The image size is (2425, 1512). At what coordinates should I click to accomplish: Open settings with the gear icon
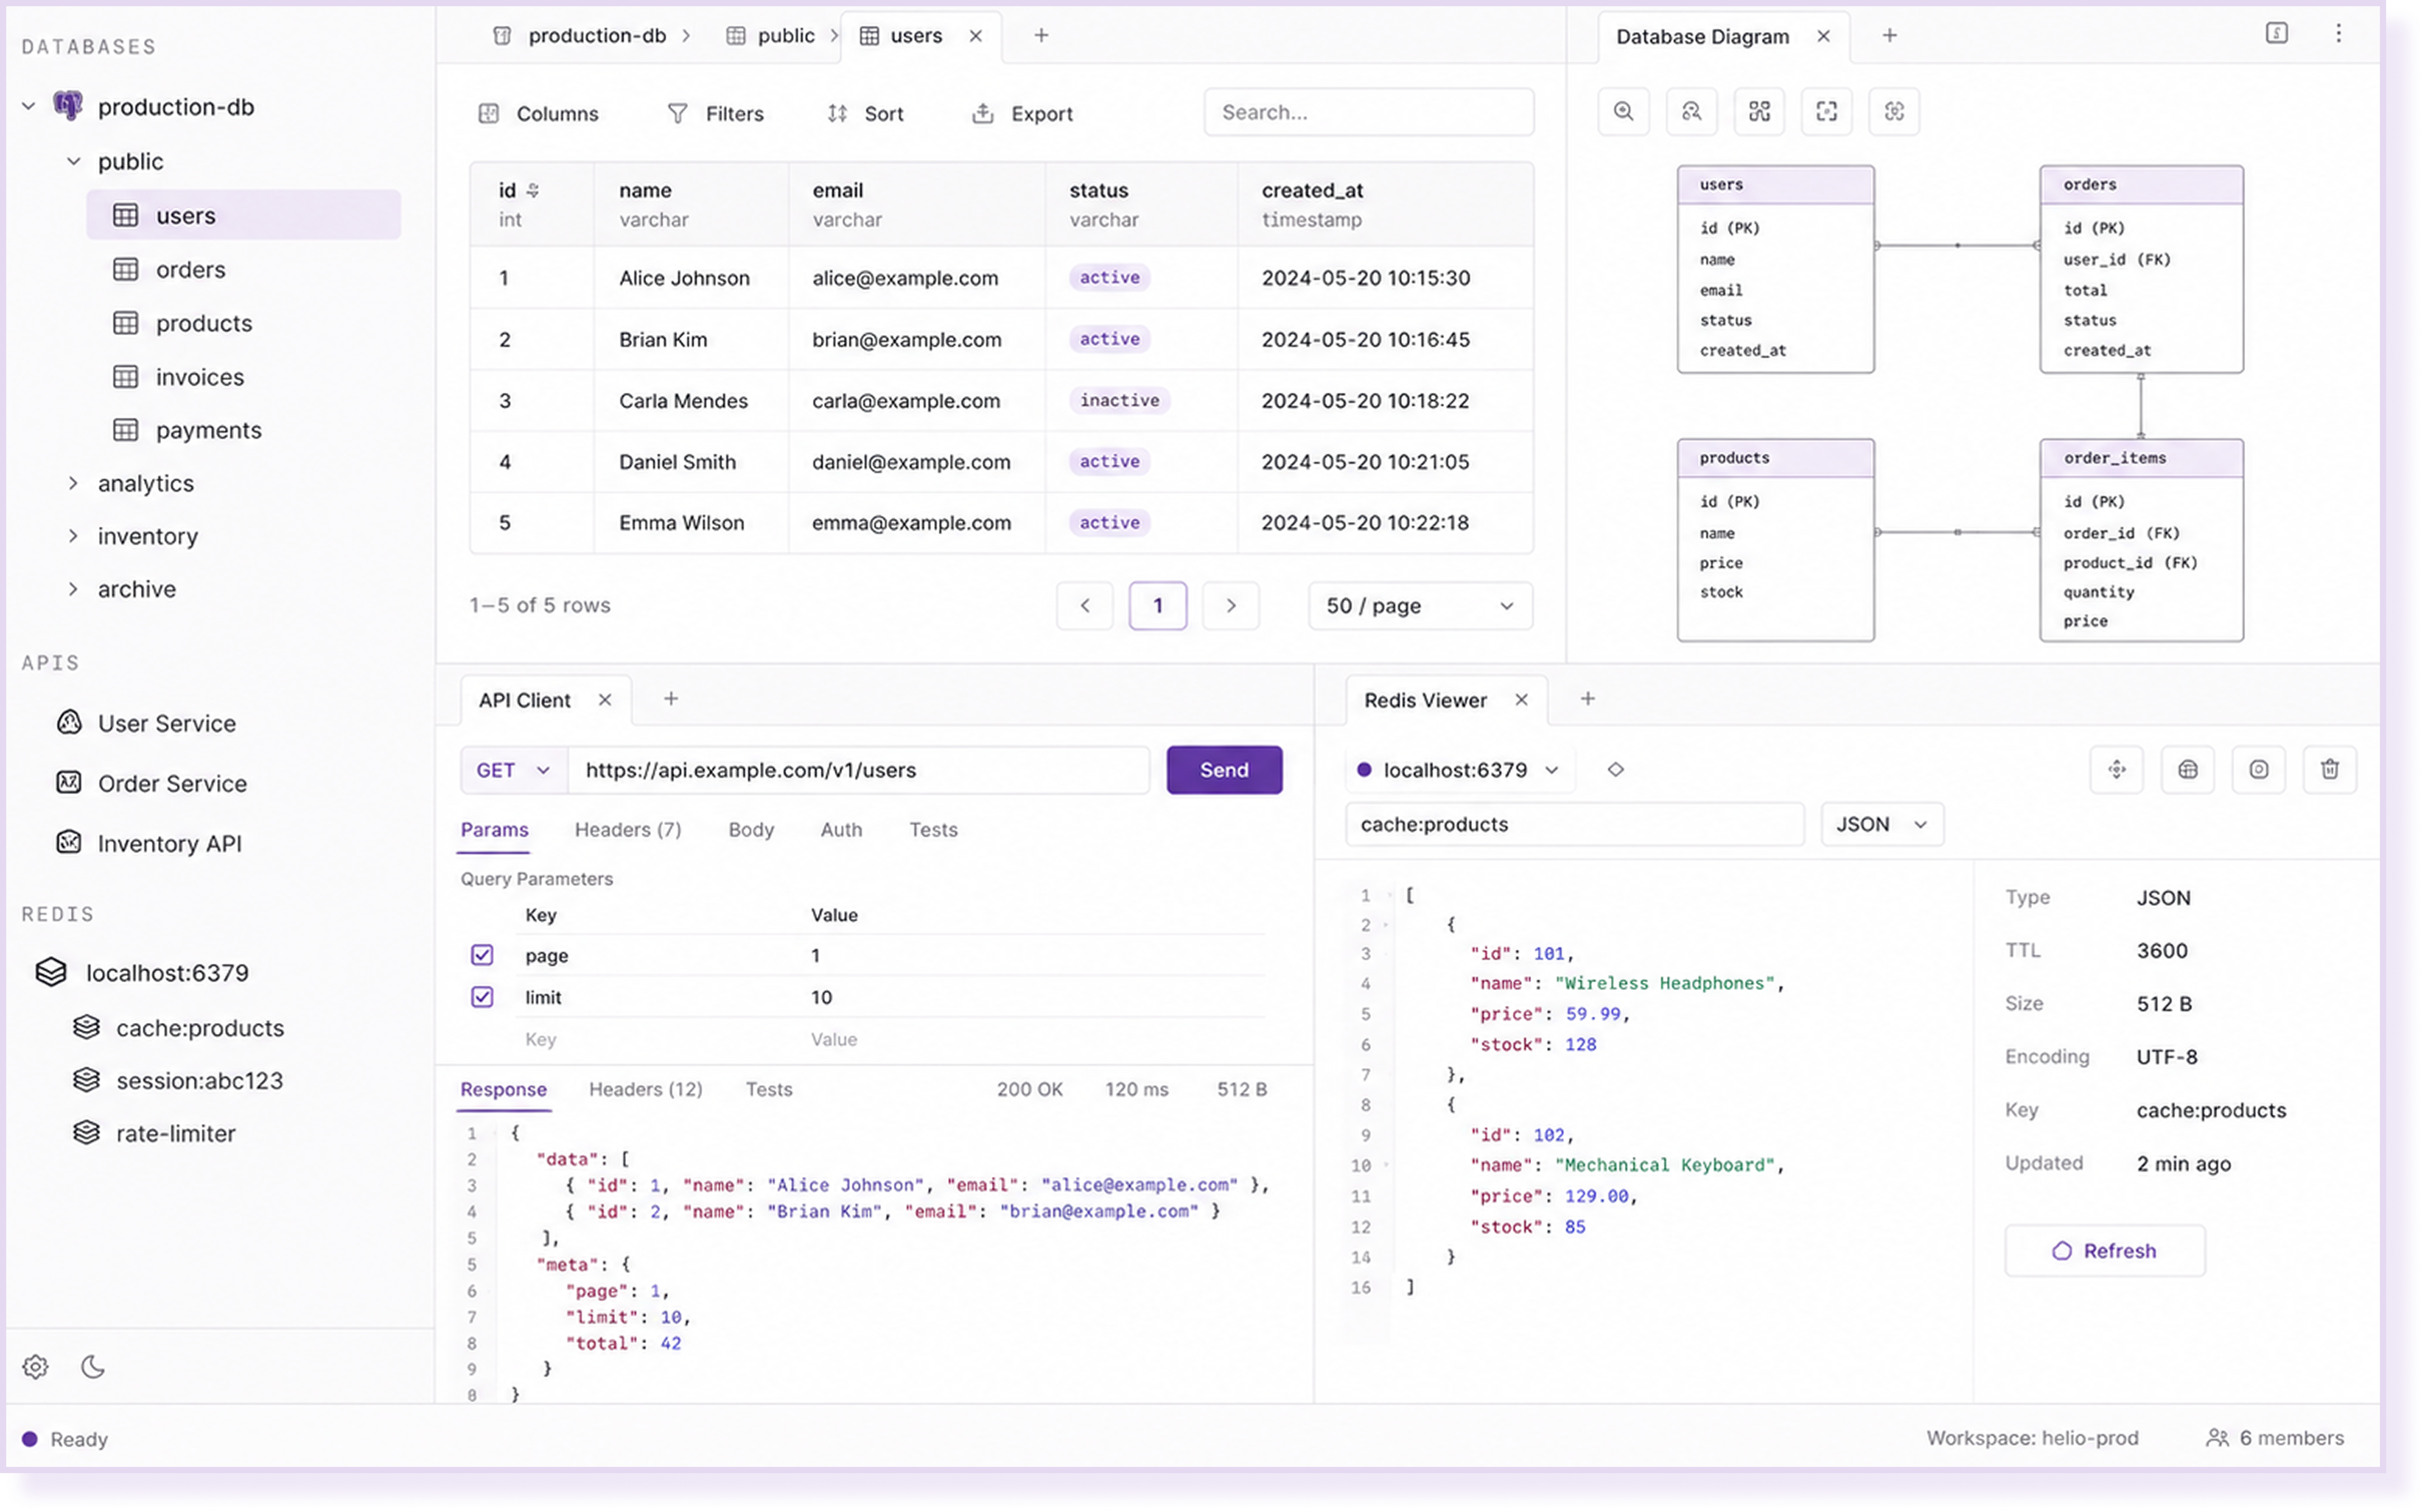click(36, 1367)
